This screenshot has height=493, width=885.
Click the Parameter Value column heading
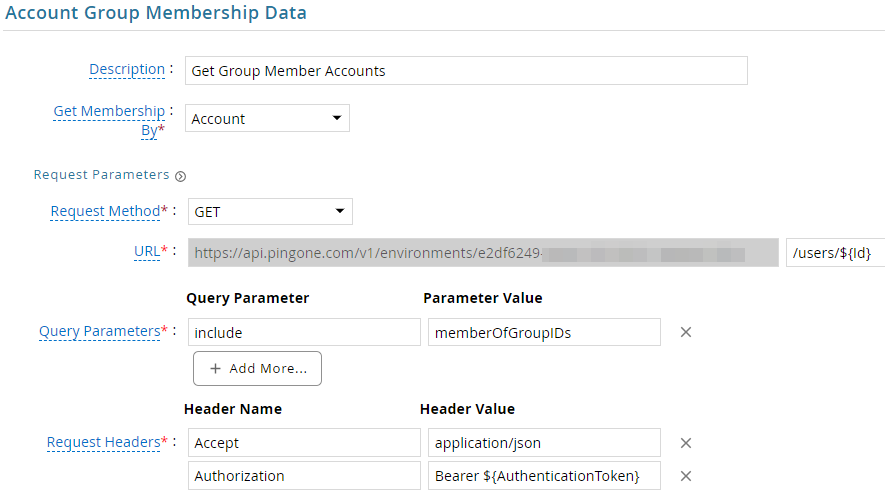483,298
